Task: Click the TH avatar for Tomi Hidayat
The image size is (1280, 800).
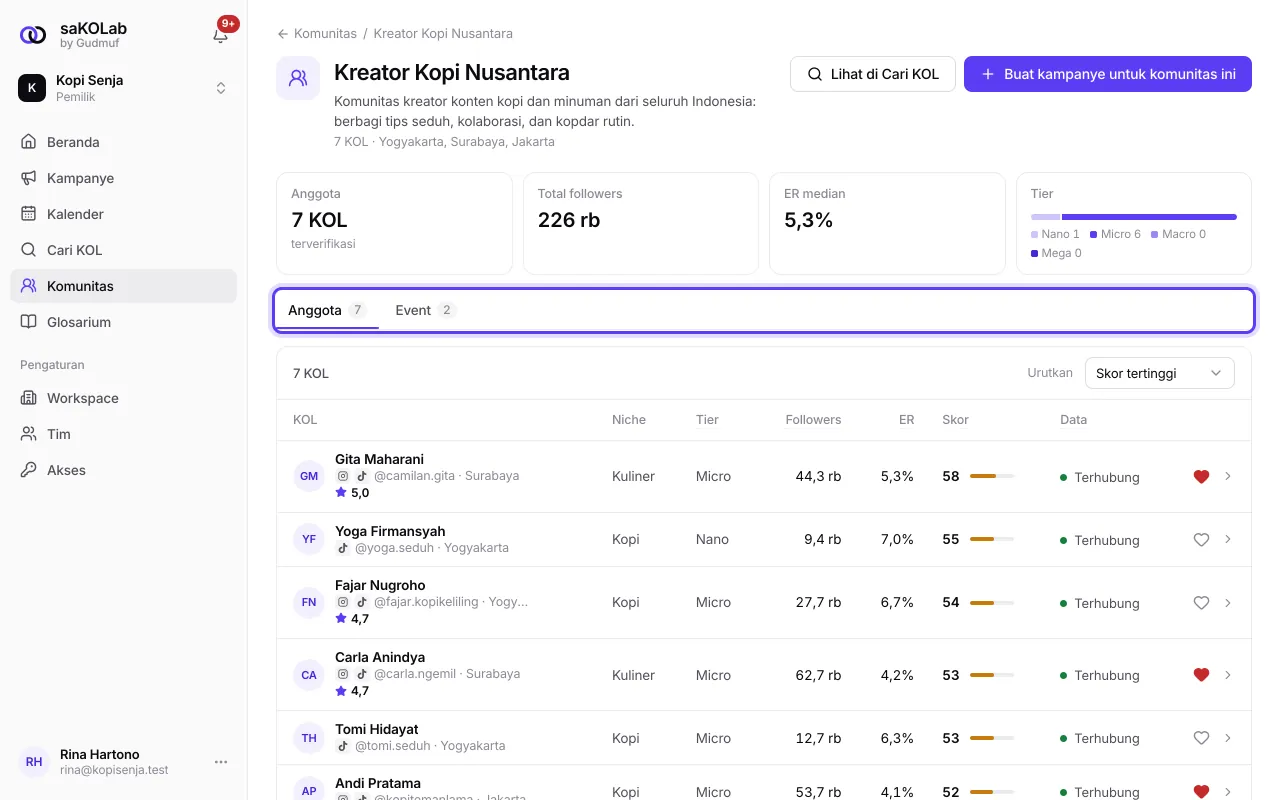Action: (x=309, y=738)
